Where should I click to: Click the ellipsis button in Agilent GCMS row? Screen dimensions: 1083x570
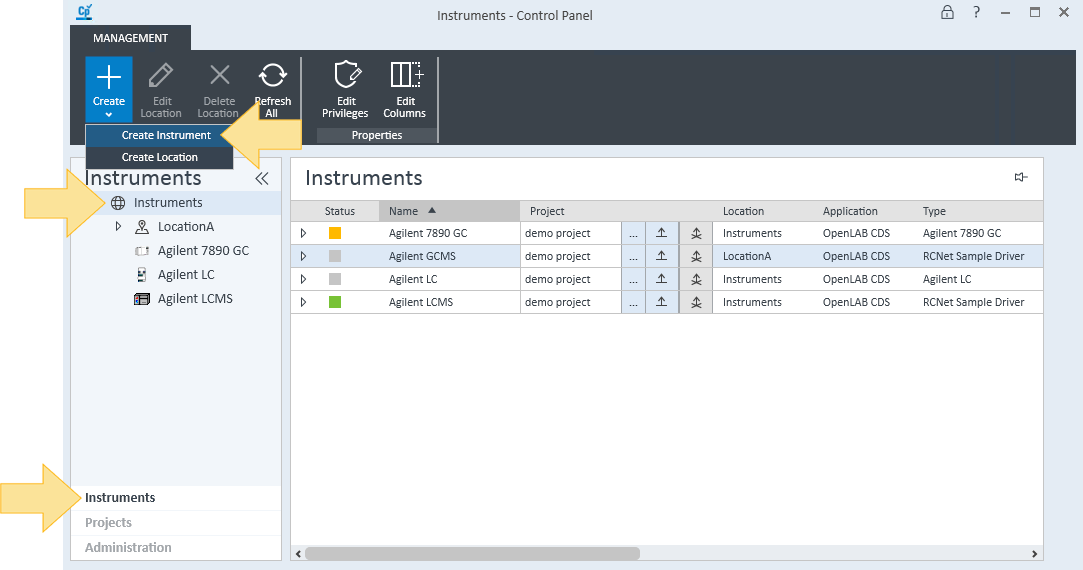coord(633,256)
